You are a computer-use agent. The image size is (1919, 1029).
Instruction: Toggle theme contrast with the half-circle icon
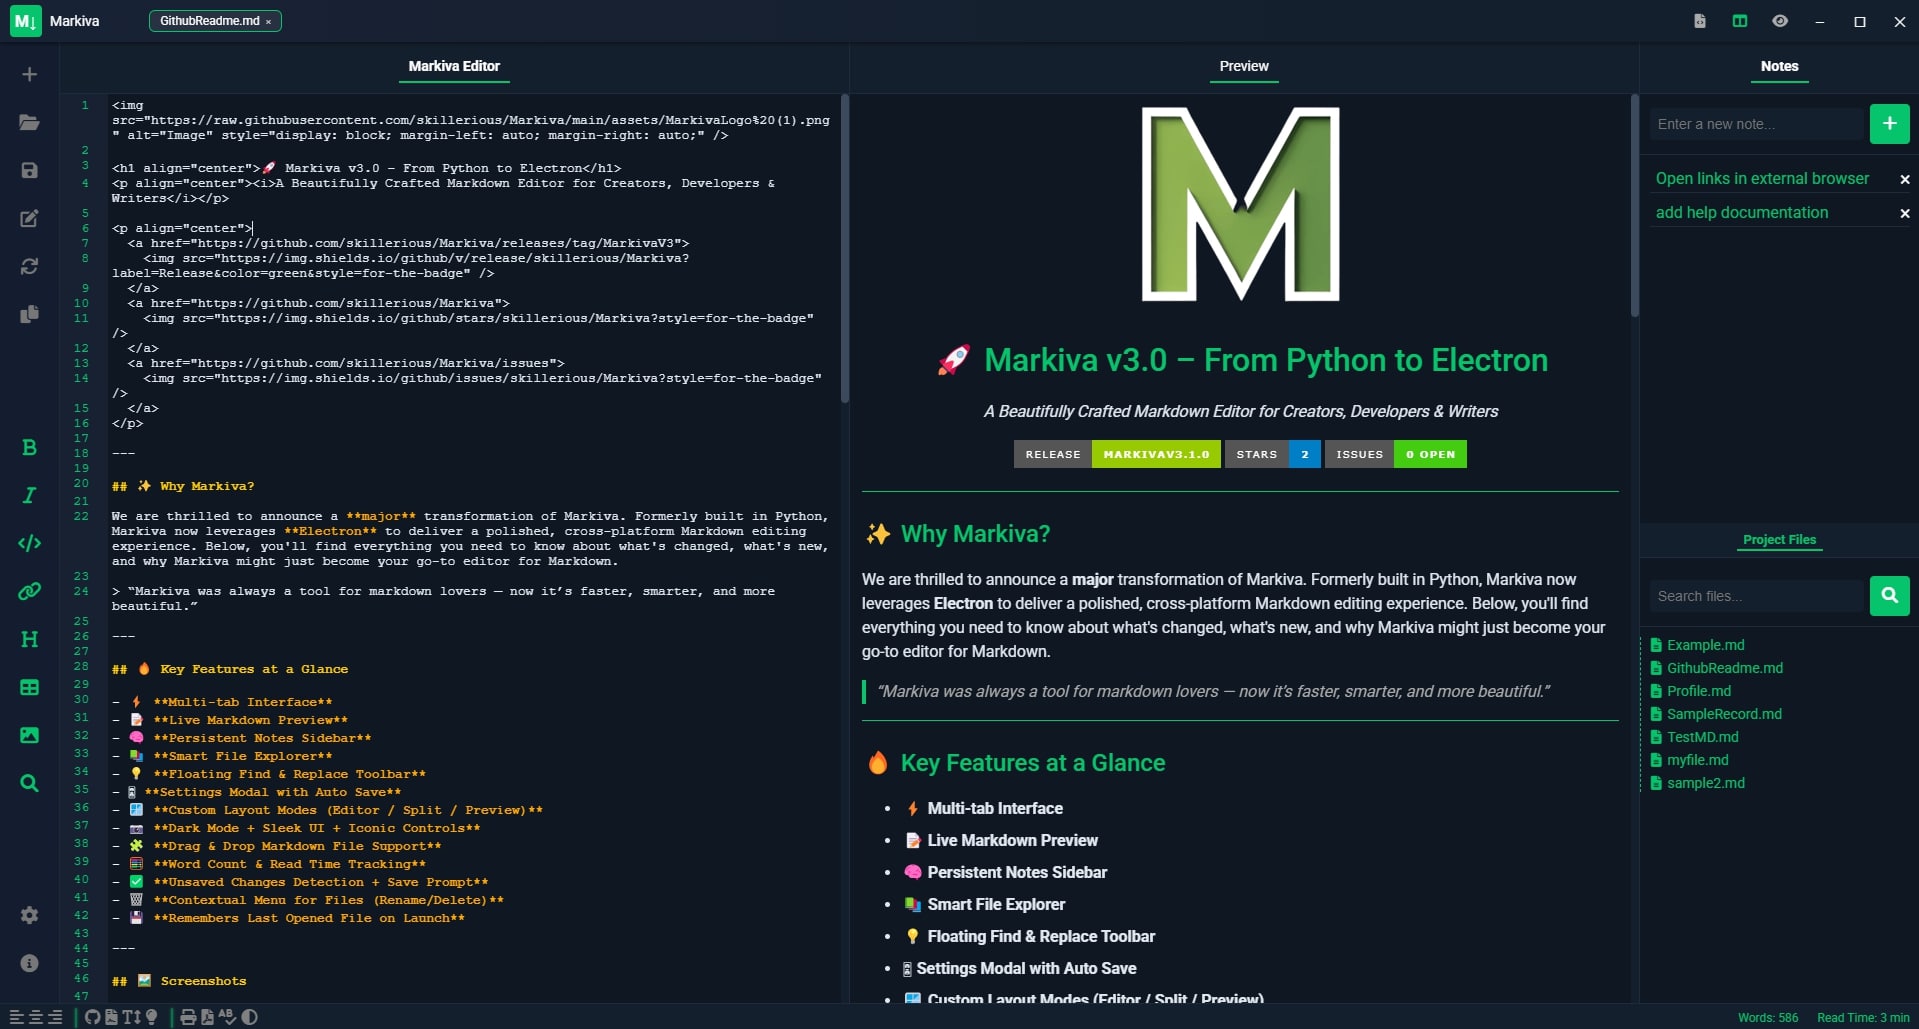click(250, 1017)
